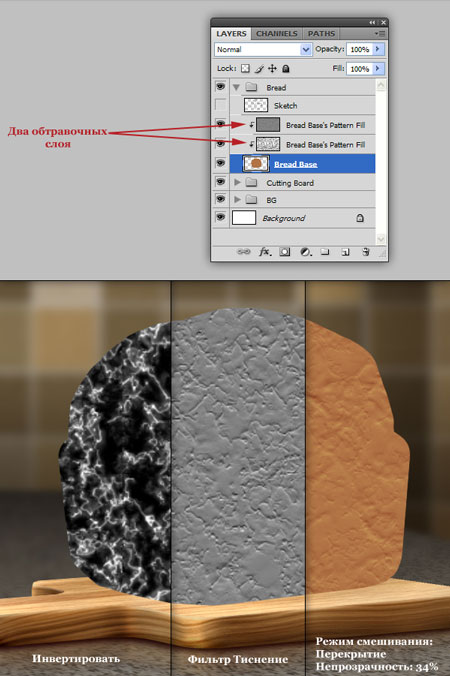The image size is (450, 676).
Task: Click the Bread group folder icon
Action: [x=251, y=88]
